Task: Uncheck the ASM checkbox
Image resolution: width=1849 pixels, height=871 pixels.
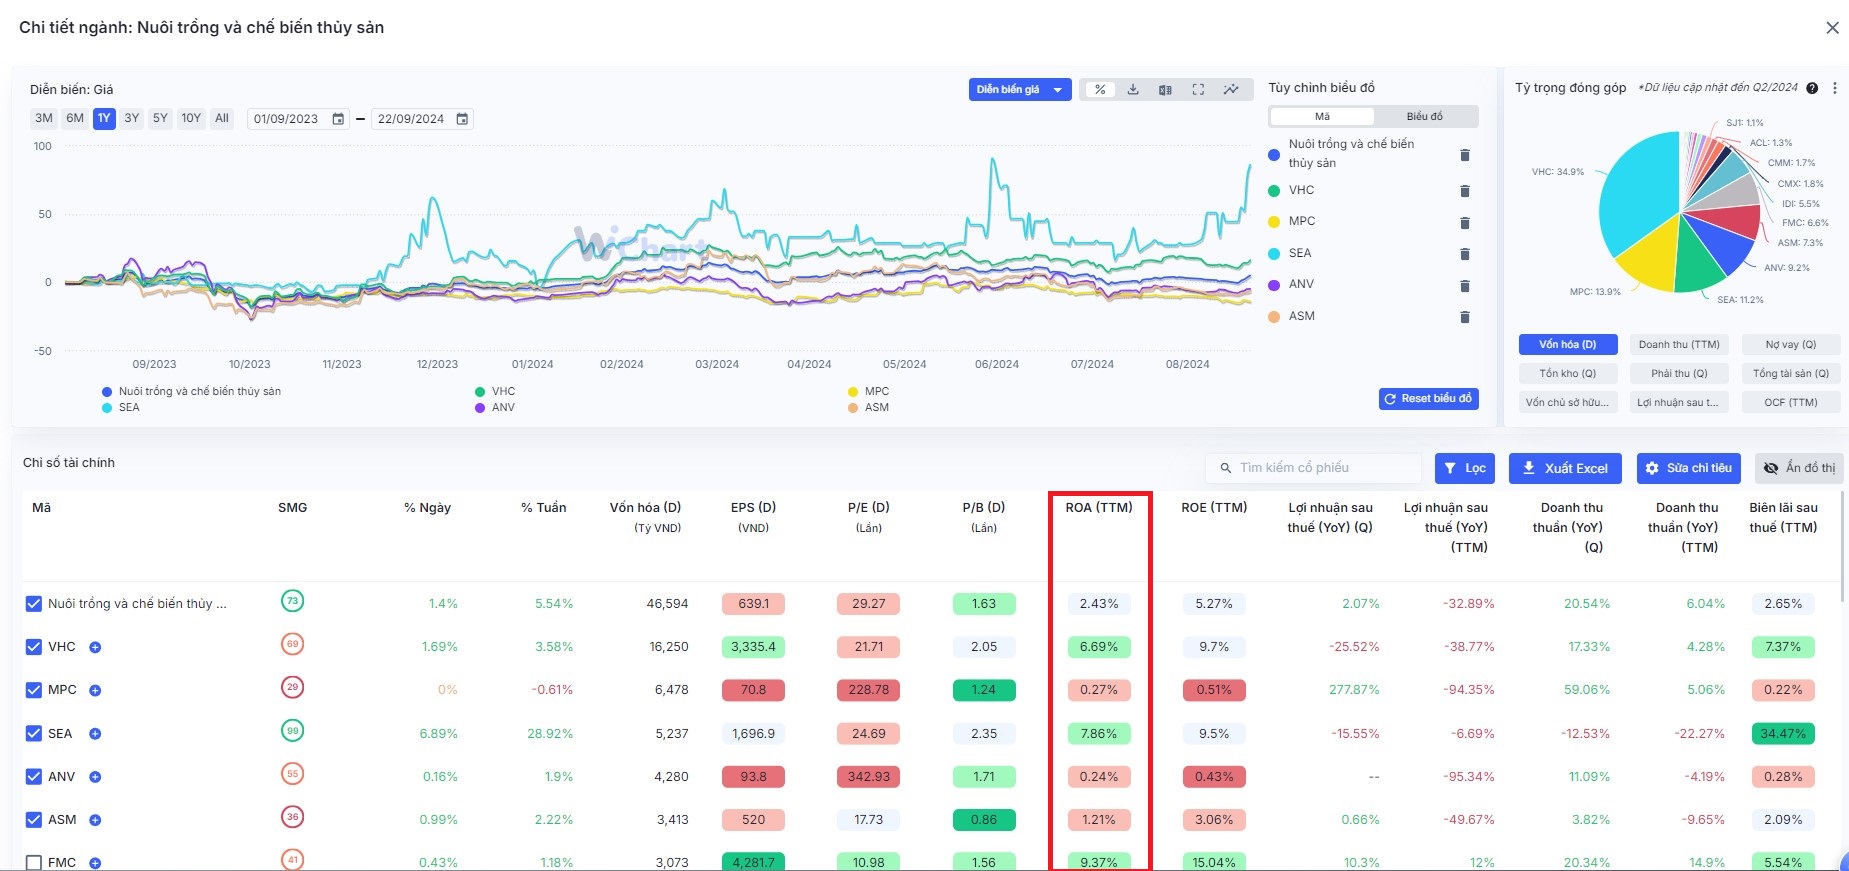Action: (x=34, y=820)
